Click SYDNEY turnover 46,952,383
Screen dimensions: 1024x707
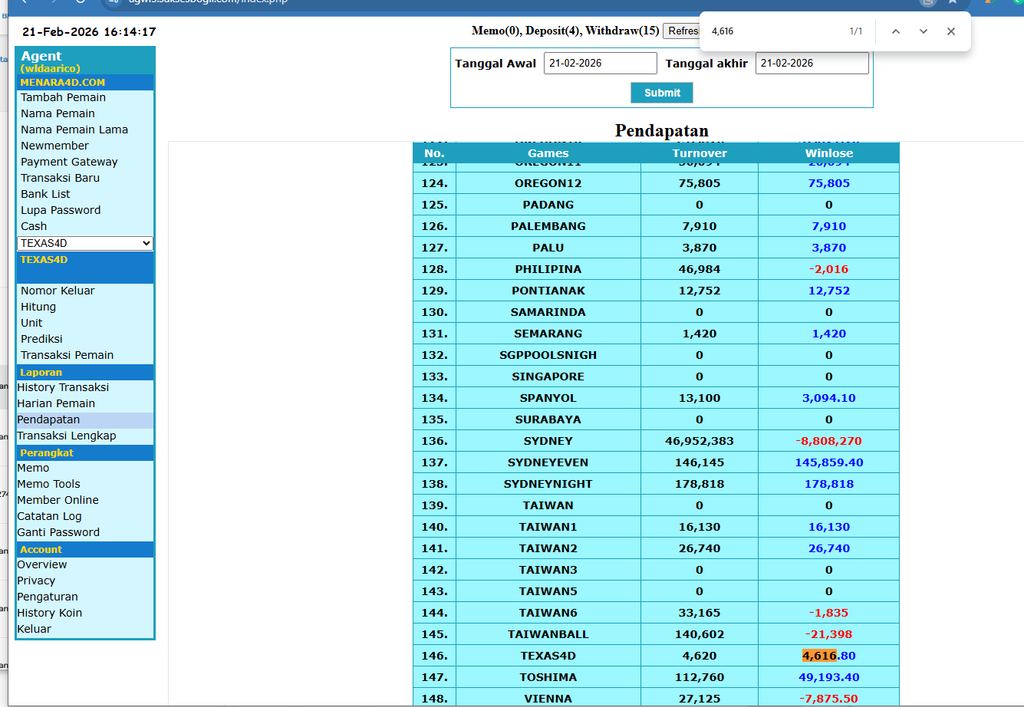[x=699, y=441]
